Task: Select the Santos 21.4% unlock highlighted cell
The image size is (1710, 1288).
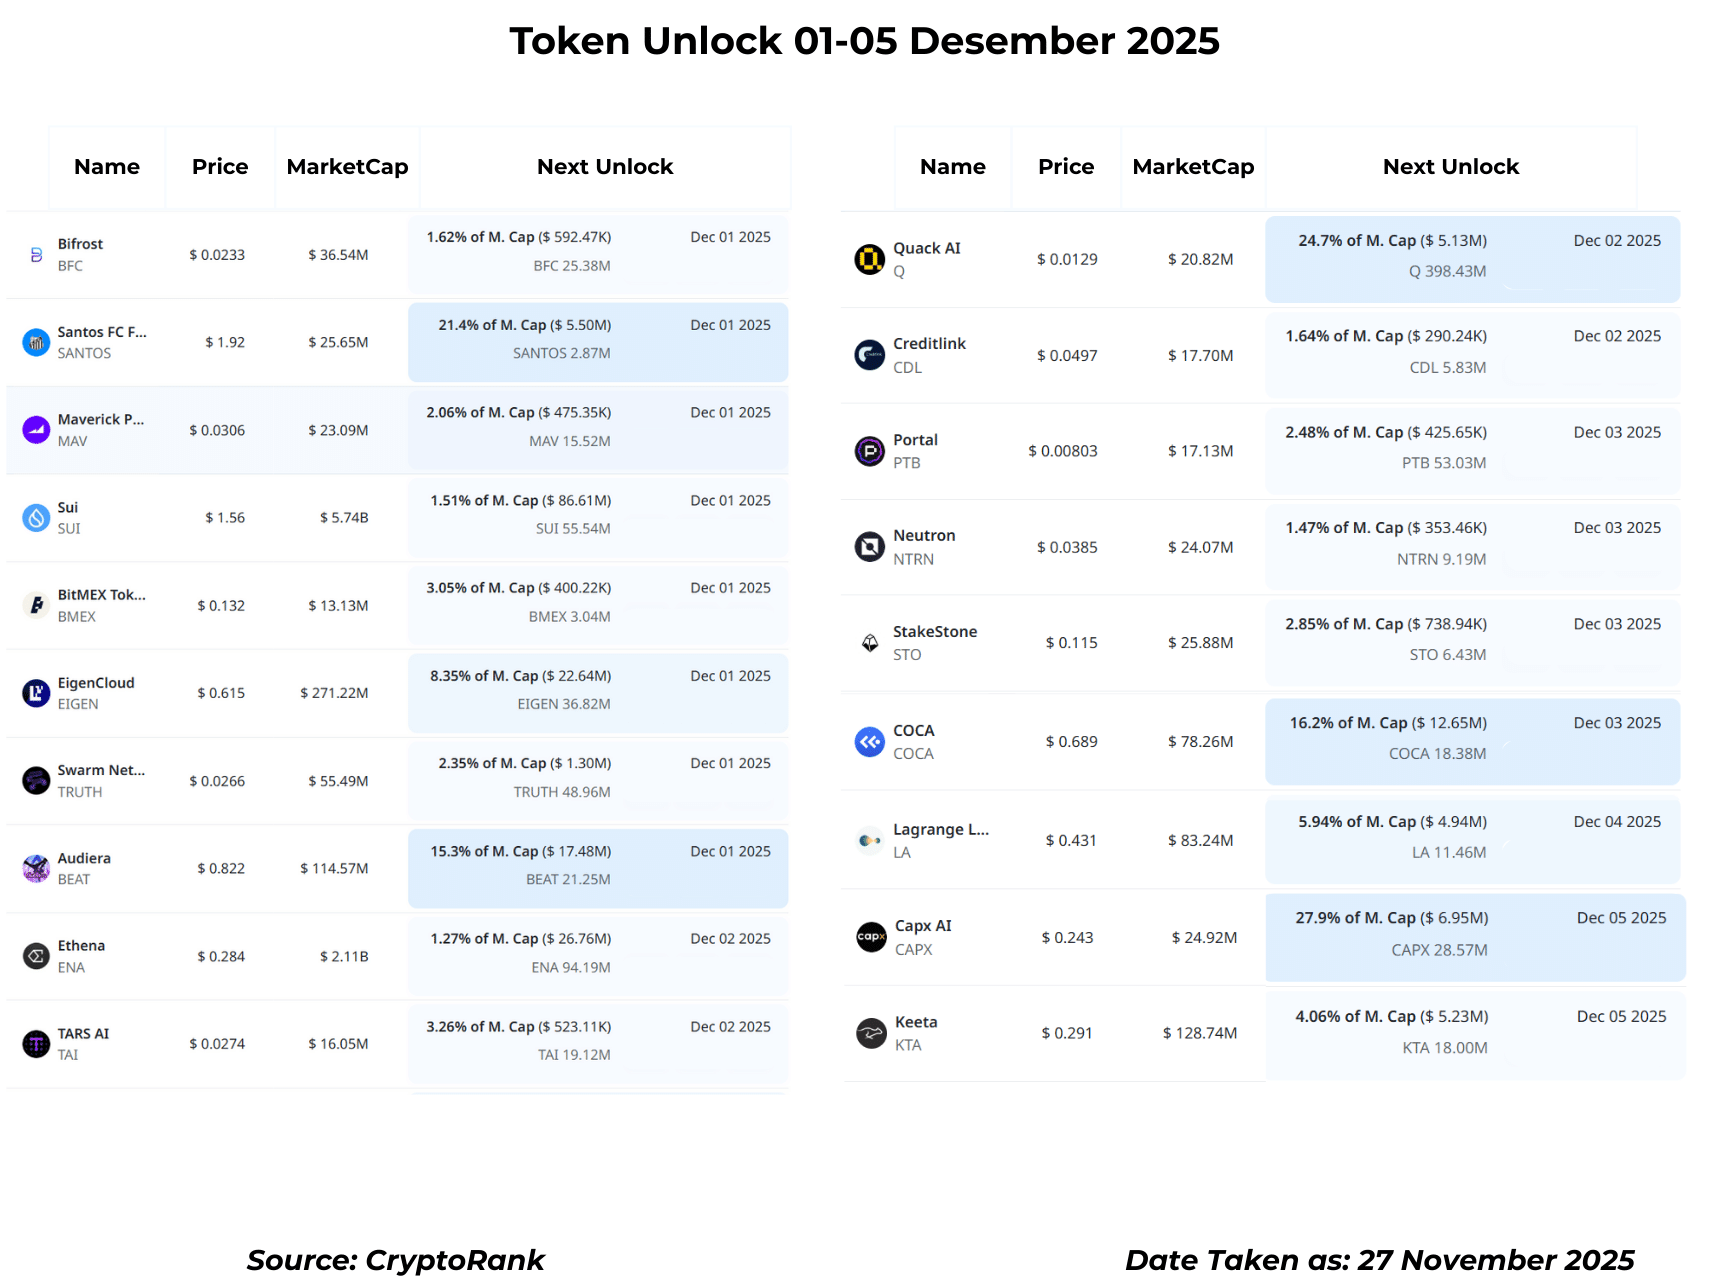Action: tap(598, 342)
